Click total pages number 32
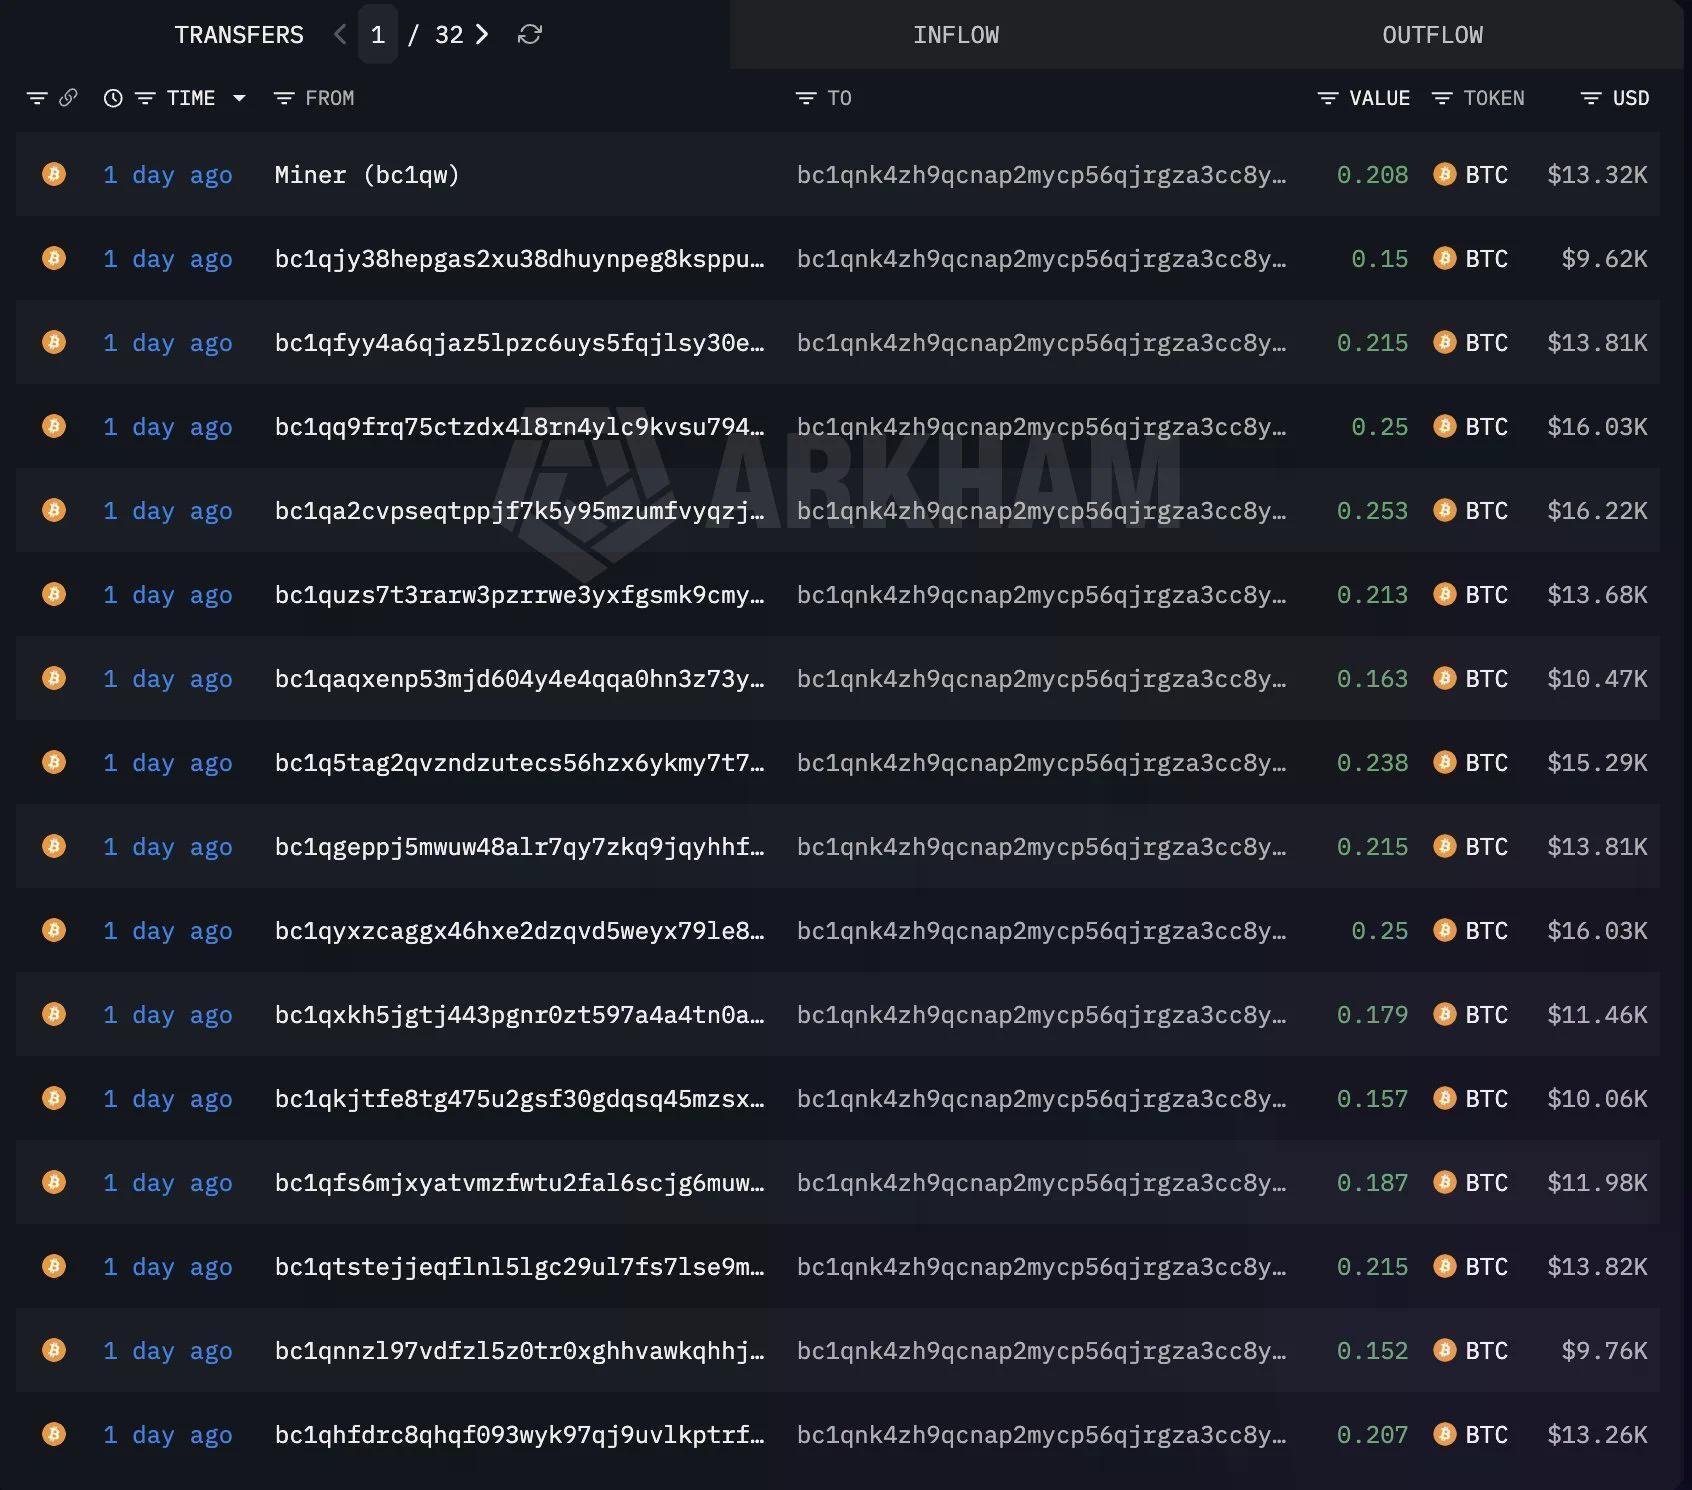Screen dimensions: 1692x1490 tap(449, 35)
